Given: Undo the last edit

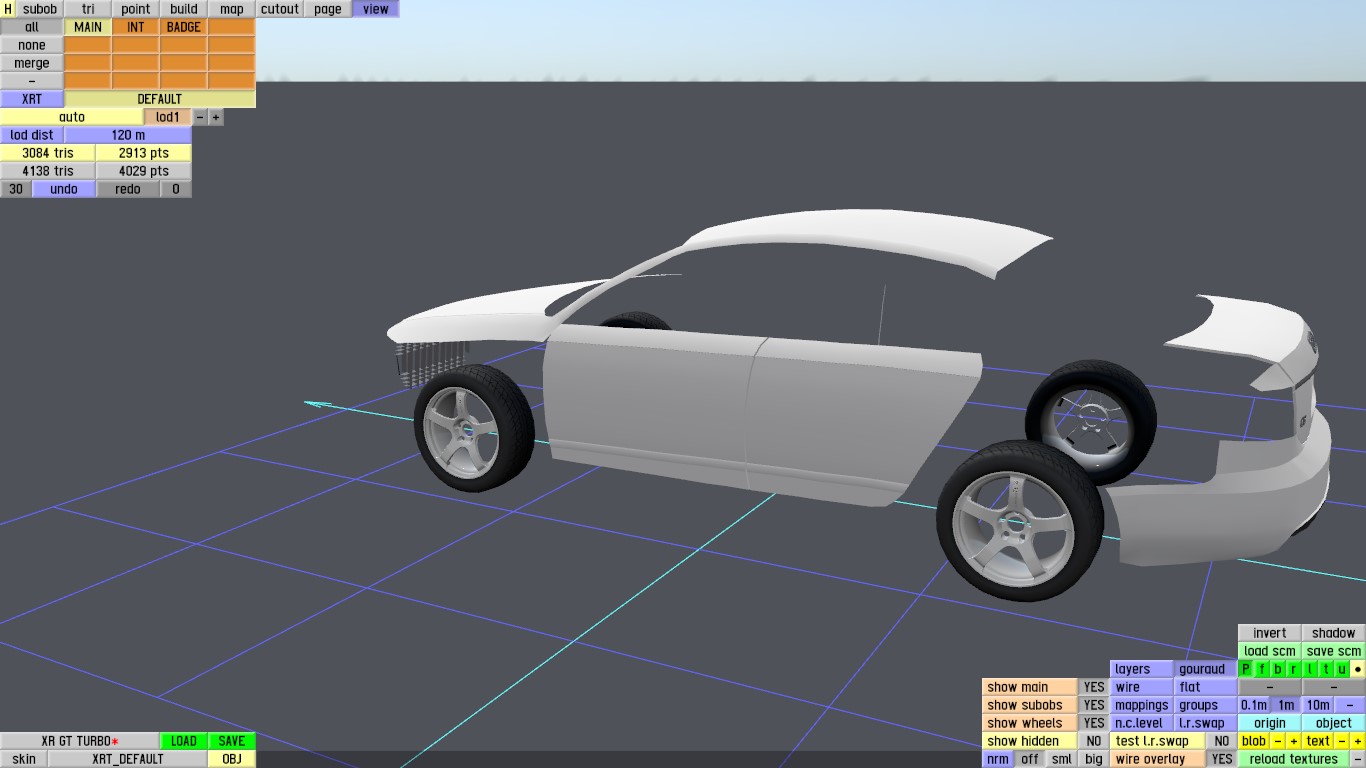Looking at the screenshot, I should [x=64, y=189].
